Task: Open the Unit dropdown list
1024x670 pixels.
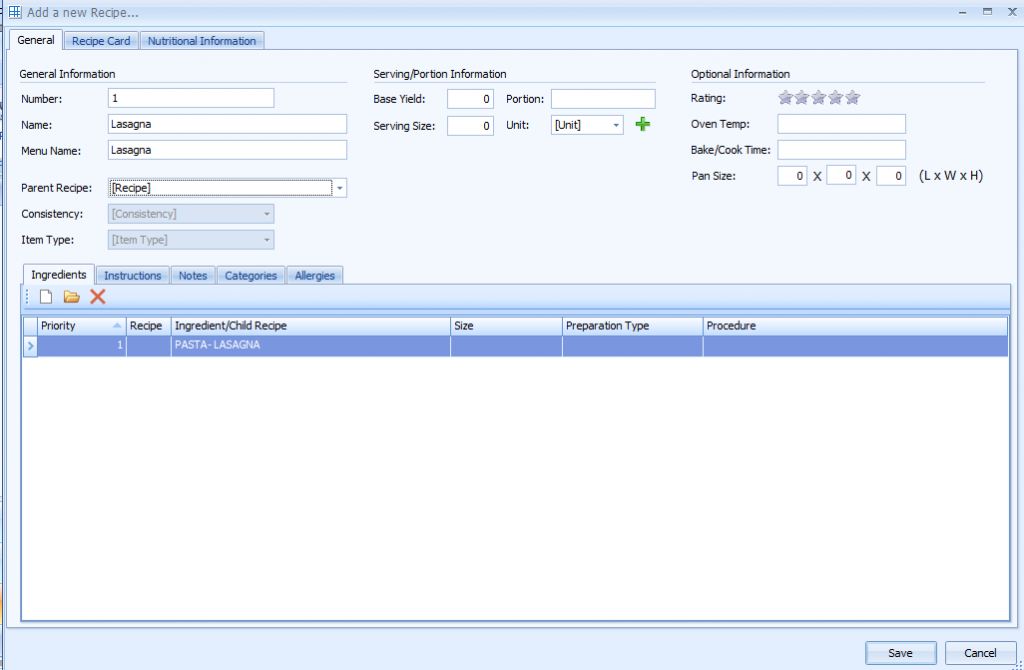Action: point(615,126)
